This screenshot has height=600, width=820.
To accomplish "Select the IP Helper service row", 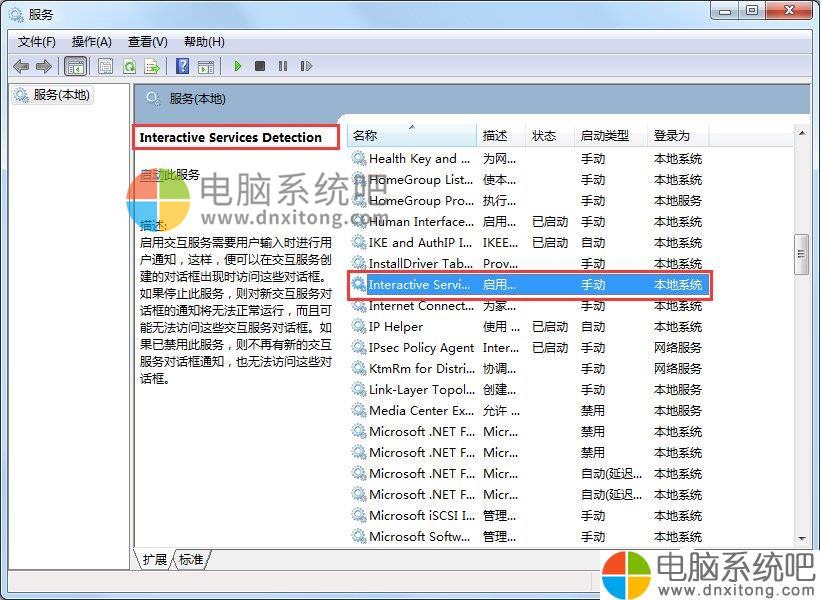I will (x=528, y=326).
